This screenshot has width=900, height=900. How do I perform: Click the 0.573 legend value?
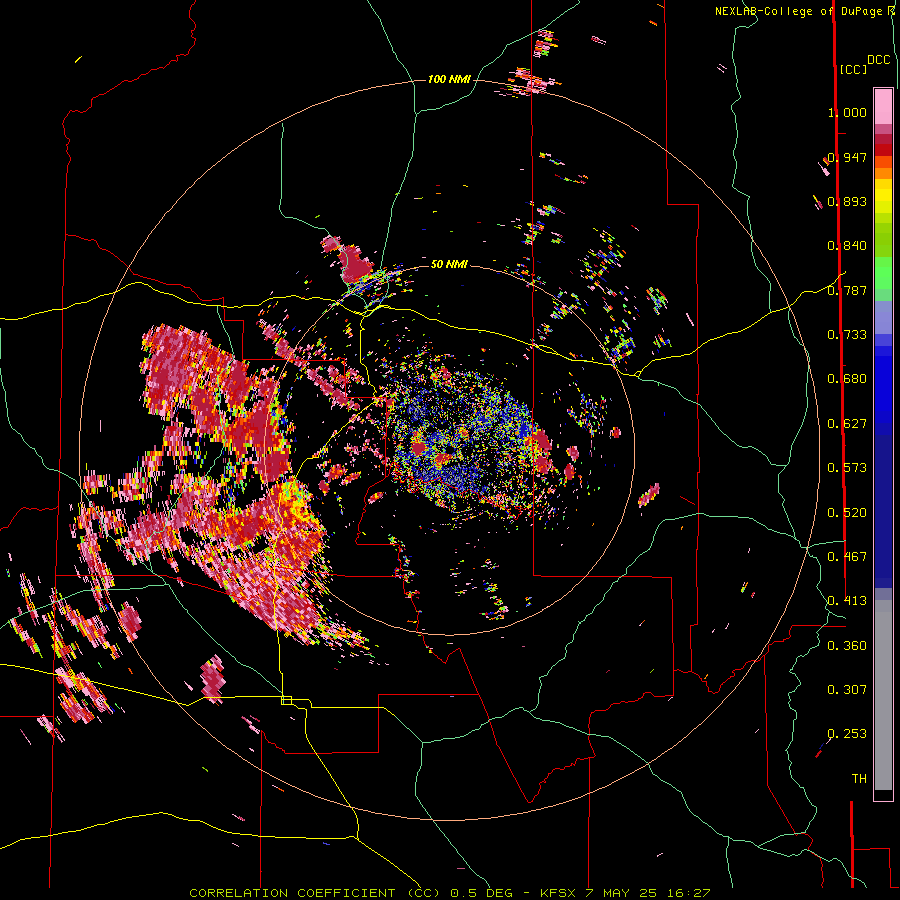point(847,468)
